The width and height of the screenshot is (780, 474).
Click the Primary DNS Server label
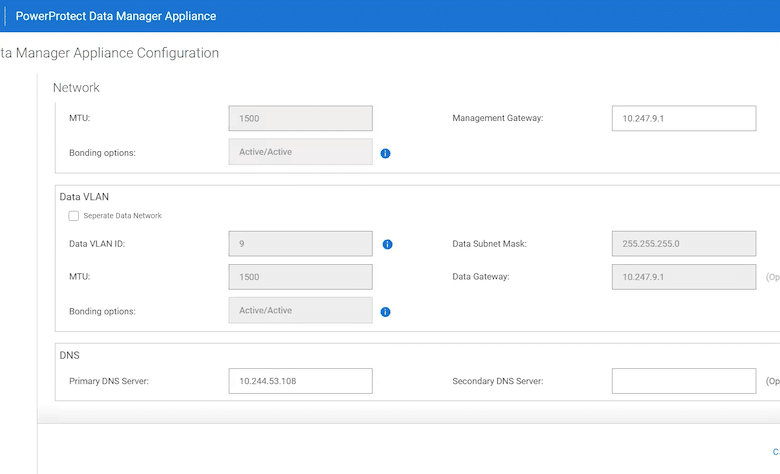pos(108,381)
